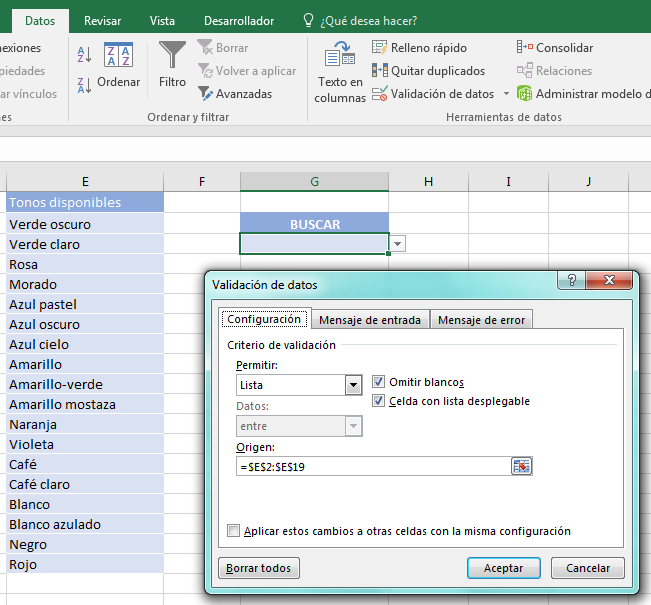Open Avanzadas filter options

(x=235, y=94)
